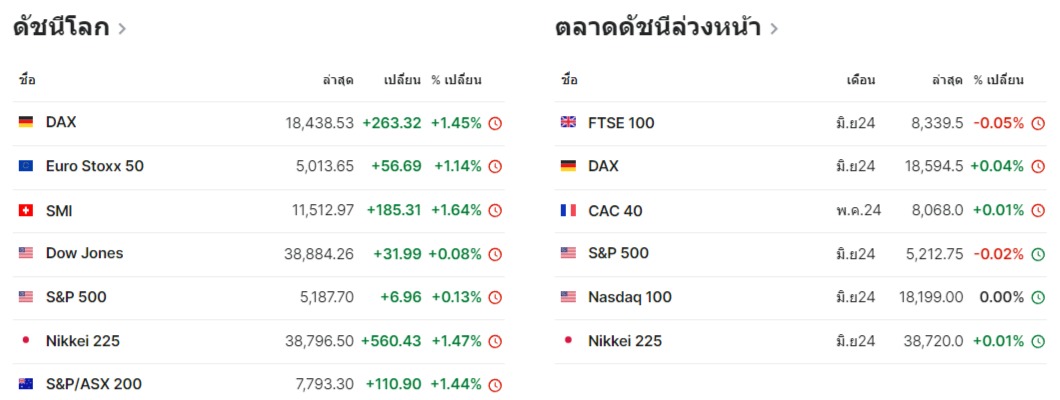Click the red clock icon beside DAX +1.45%
Viewport: 1060px width, 400px height.
pos(496,124)
